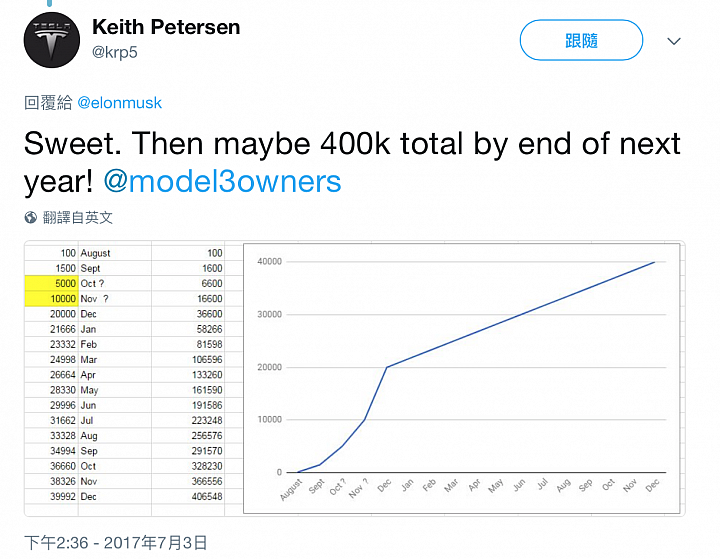Click the 跟隨 follow button
The height and width of the screenshot is (559, 720).
point(581,40)
